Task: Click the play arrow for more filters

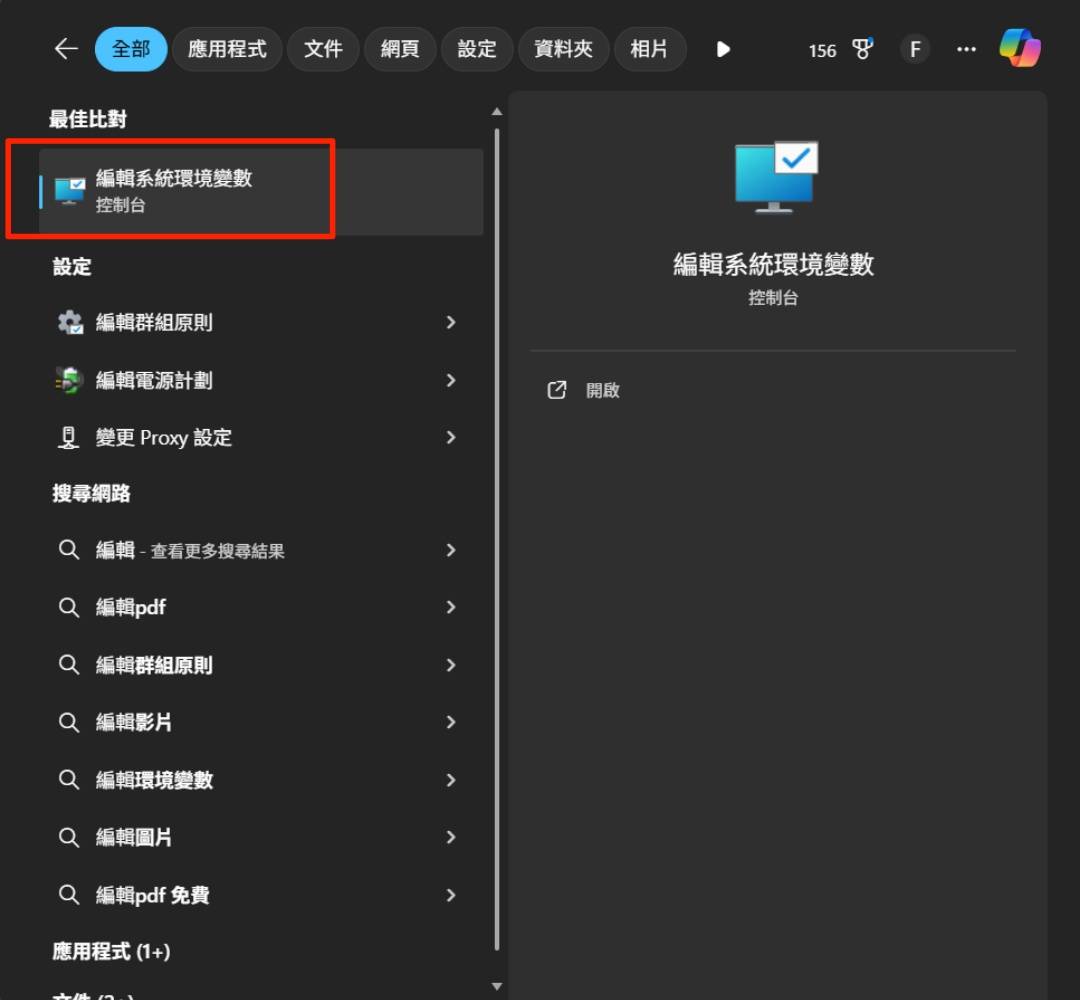Action: (723, 49)
